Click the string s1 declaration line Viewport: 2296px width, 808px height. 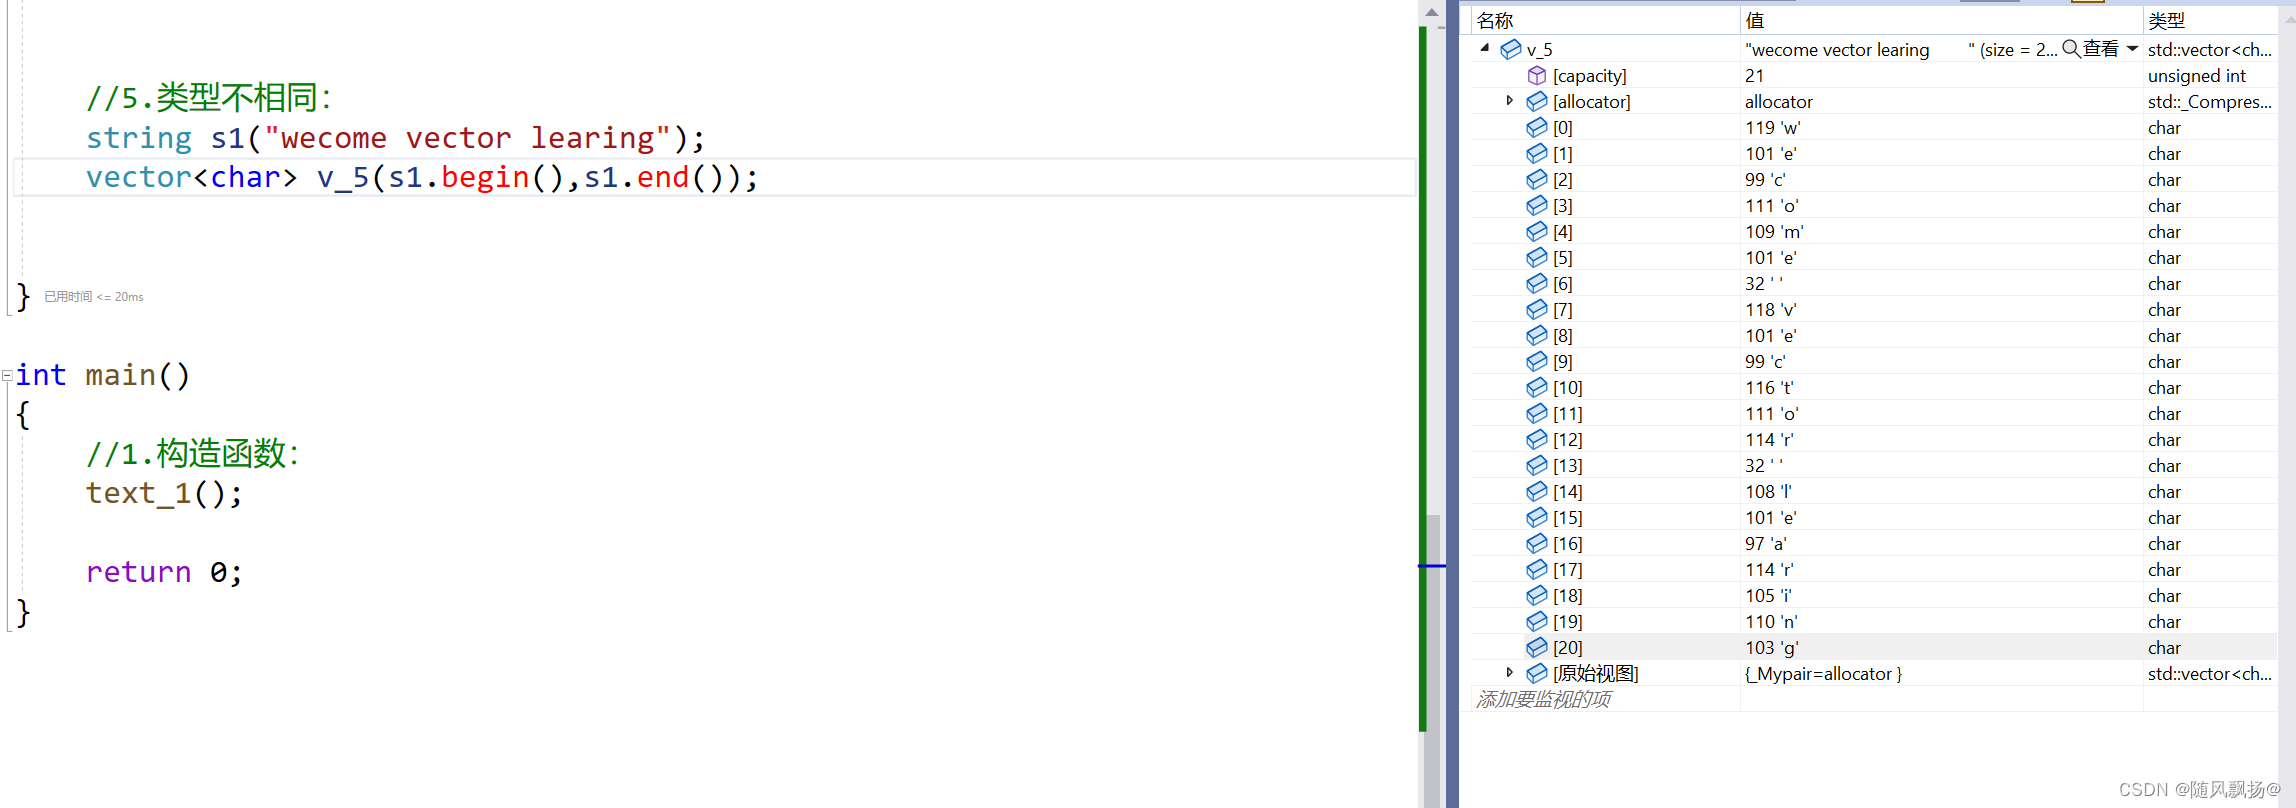tap(395, 138)
